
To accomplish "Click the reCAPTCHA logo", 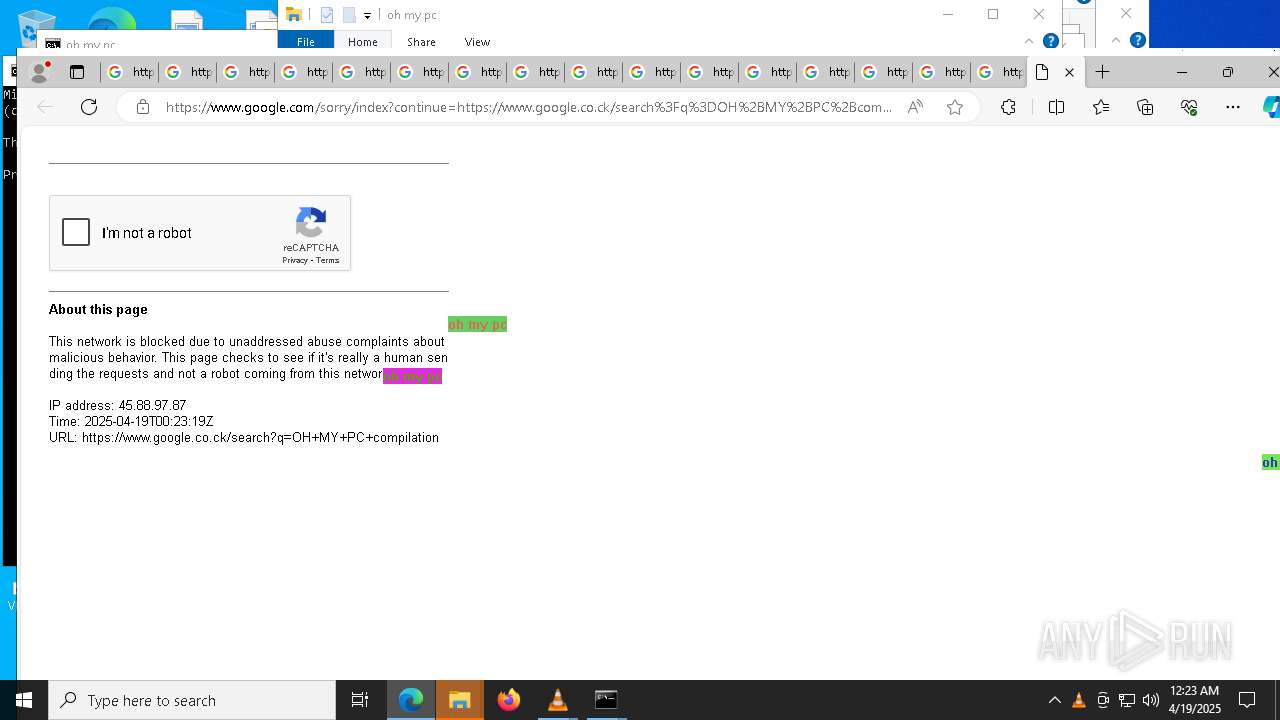I will [311, 223].
